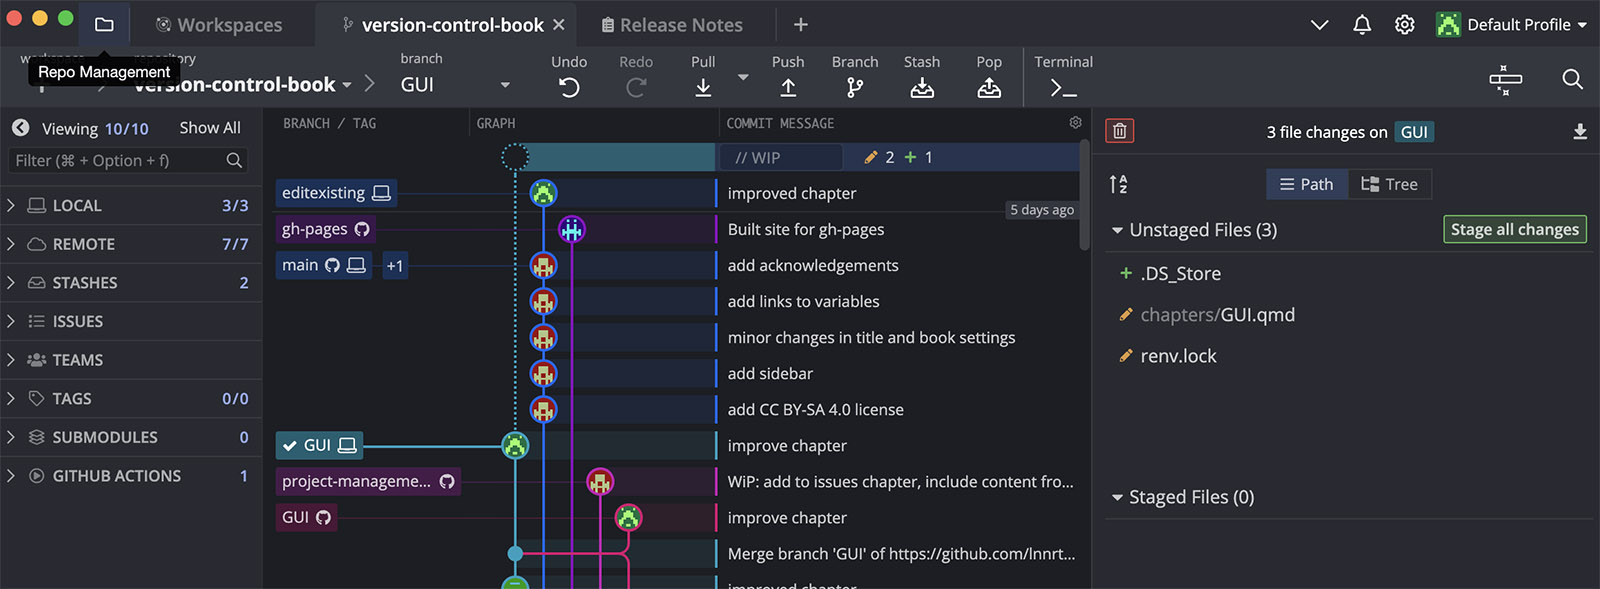Close the version-control-book tab
Screen dimensions: 1600x589
559,24
